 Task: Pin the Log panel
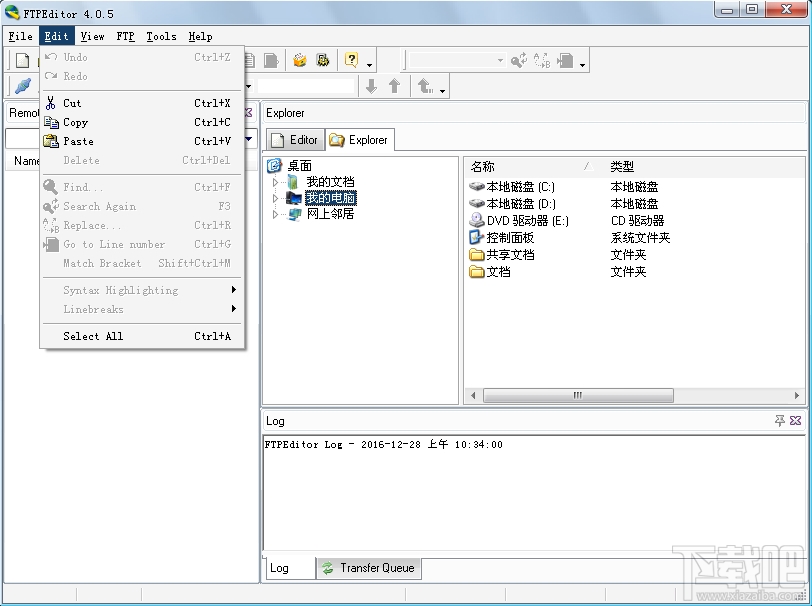[x=779, y=421]
